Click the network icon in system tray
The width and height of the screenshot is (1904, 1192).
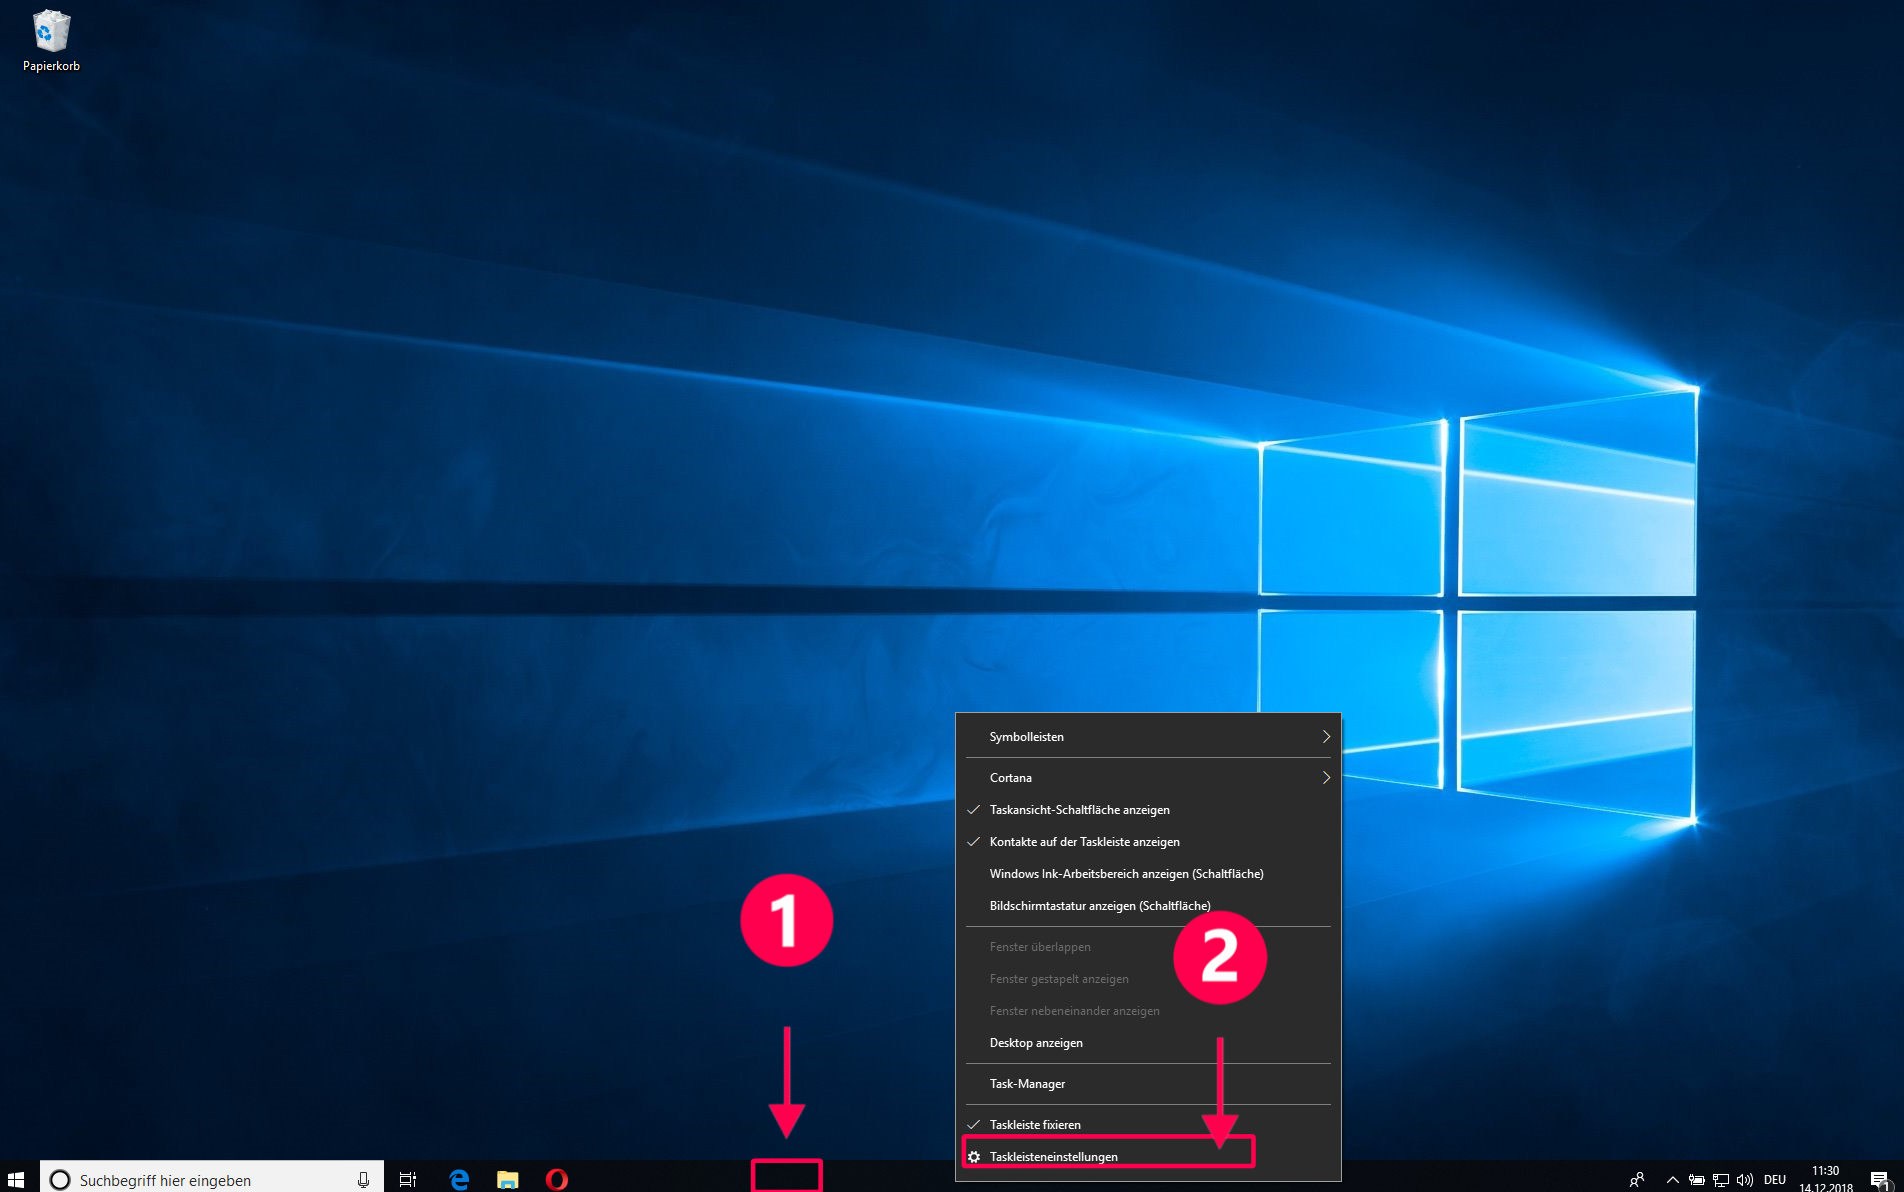(1720, 1180)
